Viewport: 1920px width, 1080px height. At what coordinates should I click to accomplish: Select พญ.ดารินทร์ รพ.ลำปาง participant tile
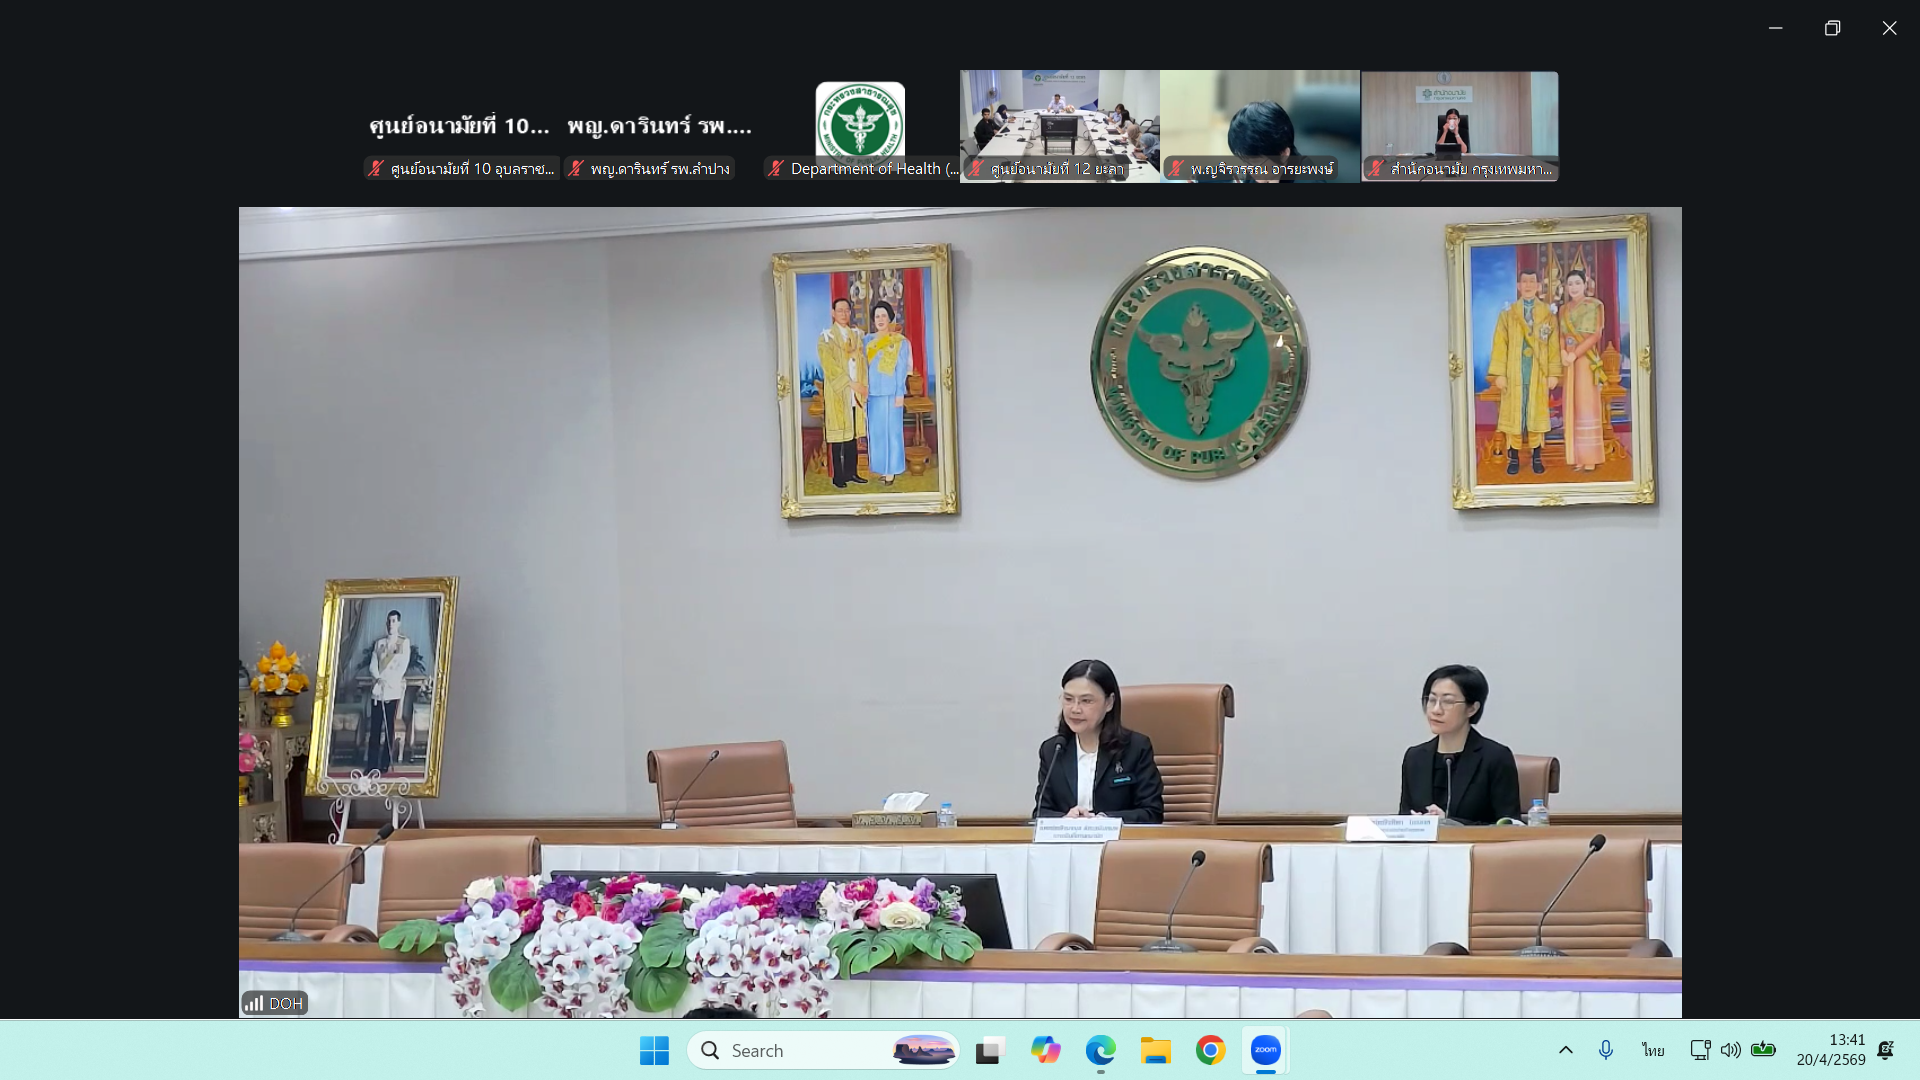click(659, 127)
